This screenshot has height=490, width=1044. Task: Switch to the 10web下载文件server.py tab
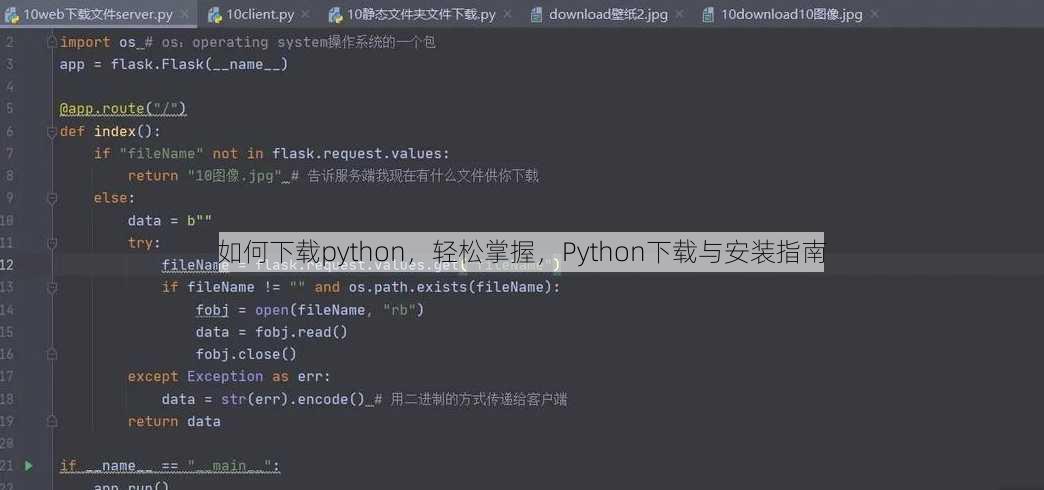pos(98,15)
